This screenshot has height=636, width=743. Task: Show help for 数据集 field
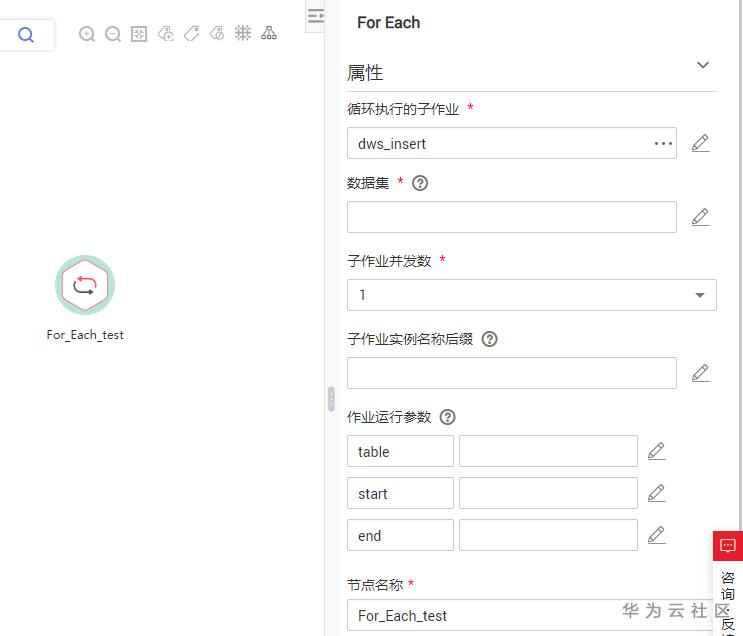(420, 183)
